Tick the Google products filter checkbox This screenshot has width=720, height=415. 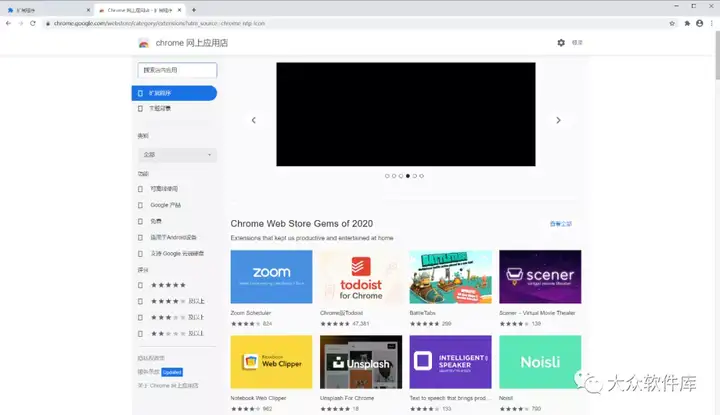[141, 205]
